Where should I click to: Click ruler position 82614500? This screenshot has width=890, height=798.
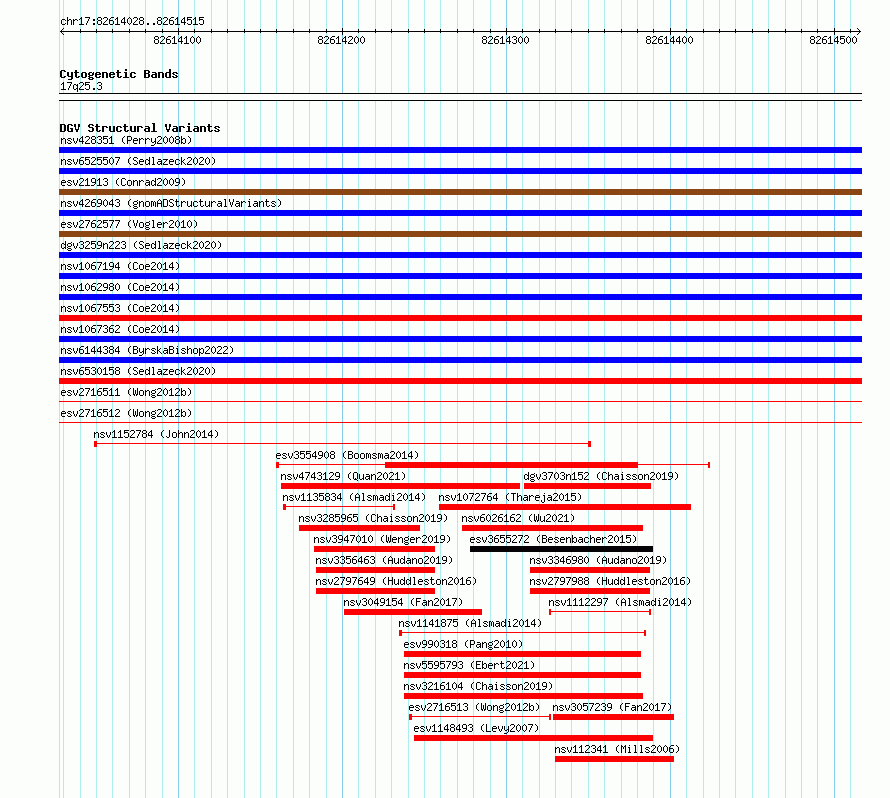pyautogui.click(x=833, y=40)
